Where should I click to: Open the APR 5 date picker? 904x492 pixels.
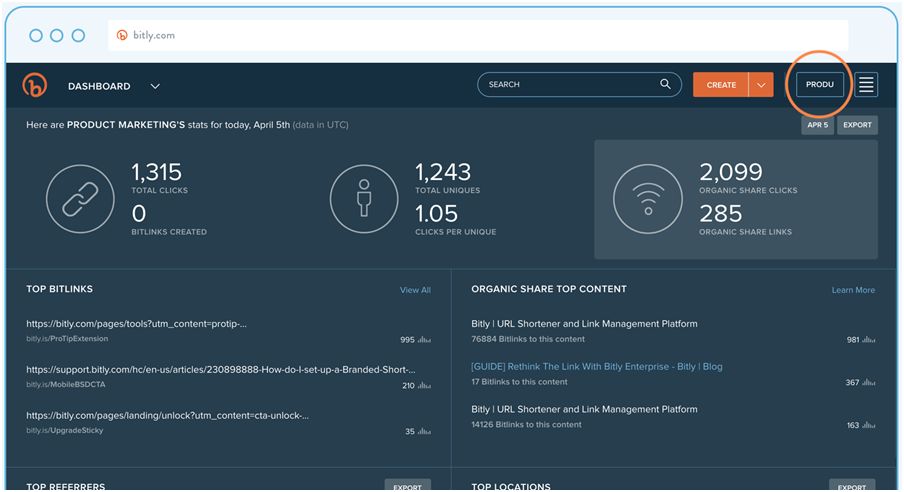coord(817,126)
